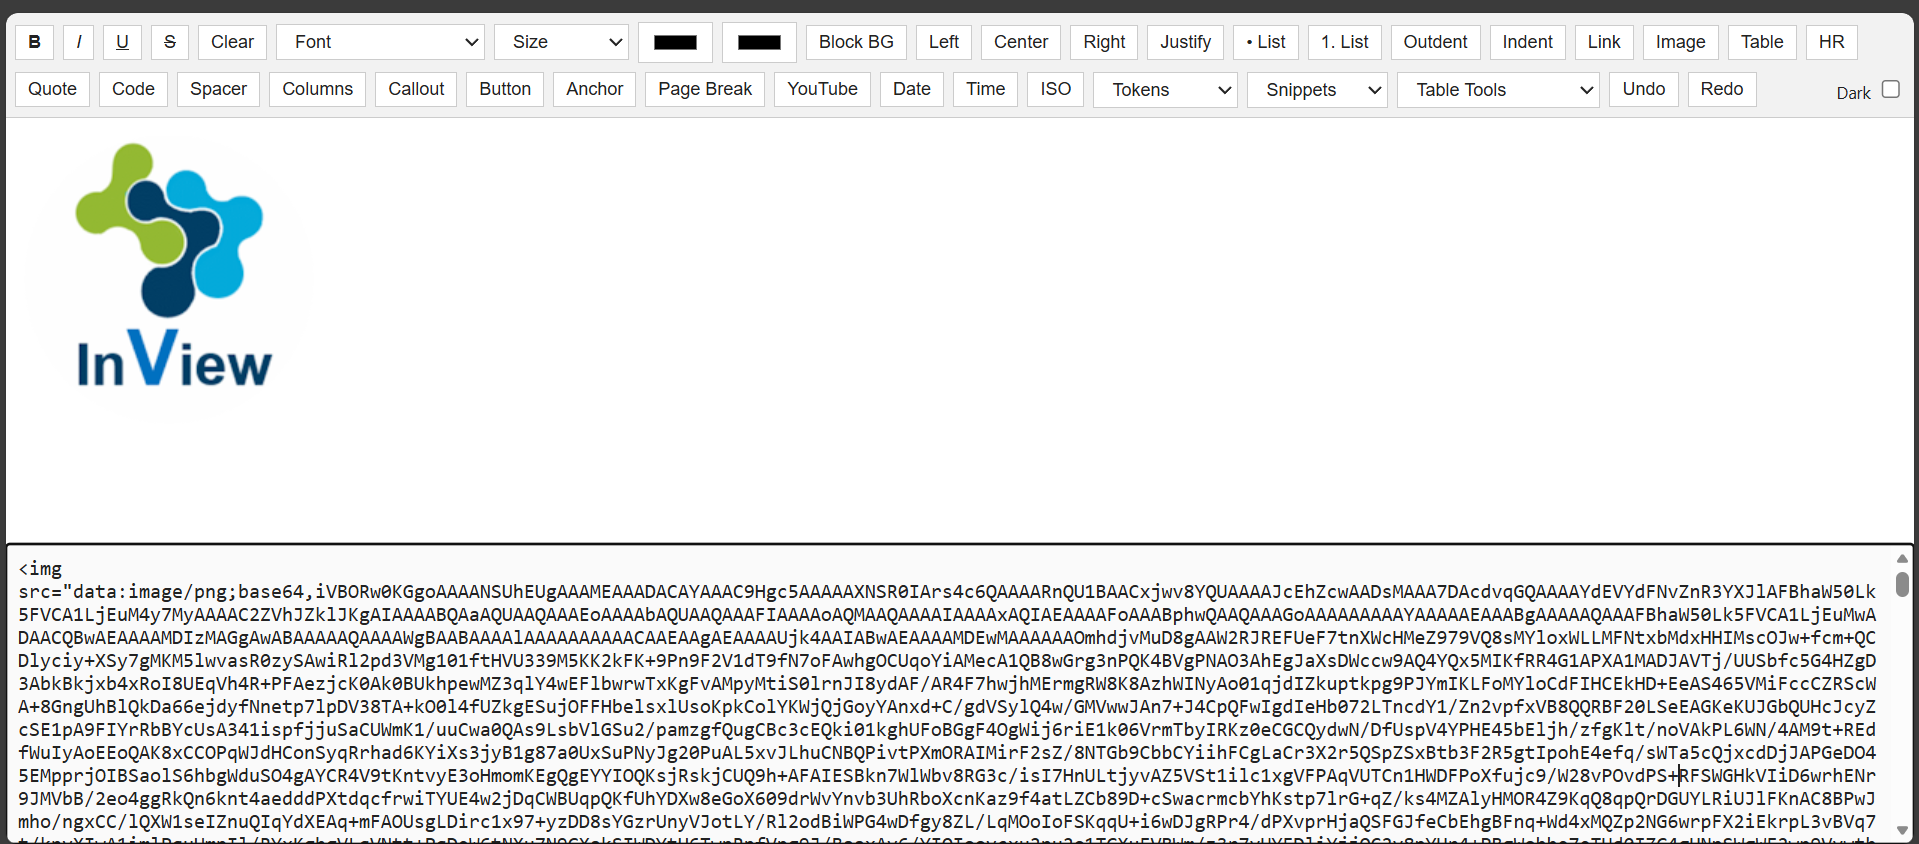The width and height of the screenshot is (1919, 844).
Task: Apply strikethrough with the S button
Action: [x=170, y=42]
